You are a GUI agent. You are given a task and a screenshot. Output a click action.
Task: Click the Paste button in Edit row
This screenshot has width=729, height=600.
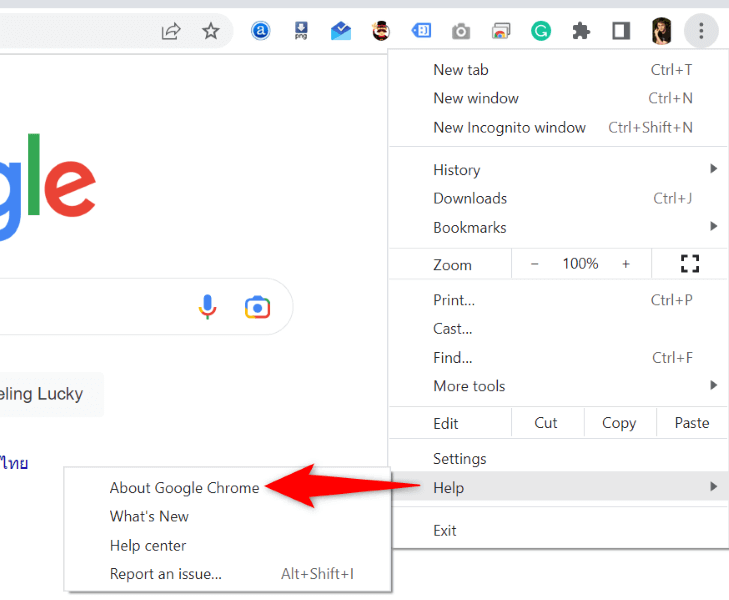[691, 423]
